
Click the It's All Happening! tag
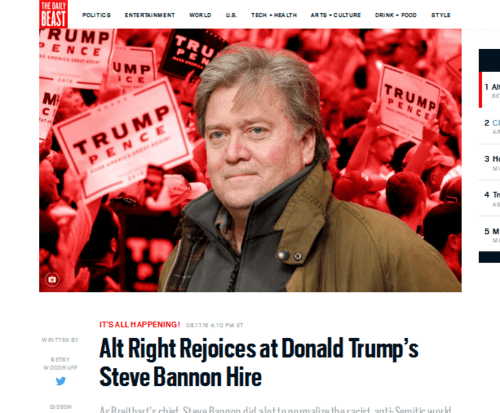point(140,325)
